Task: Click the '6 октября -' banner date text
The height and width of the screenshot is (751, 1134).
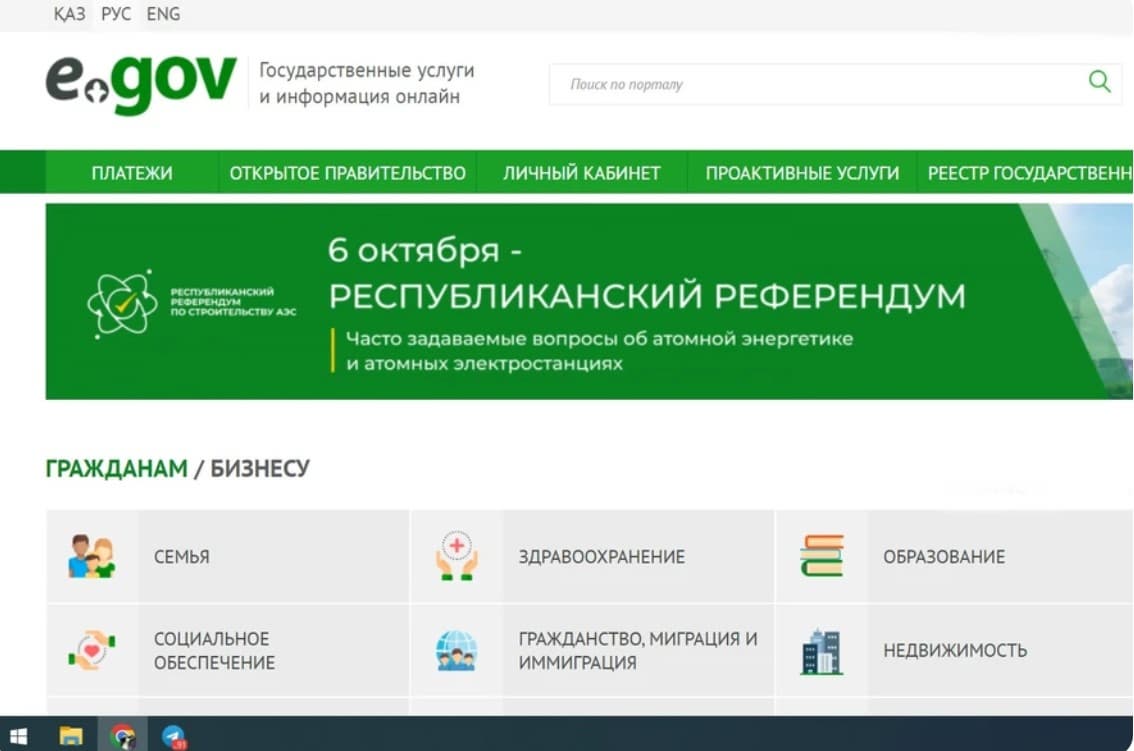Action: pyautogui.click(x=425, y=250)
